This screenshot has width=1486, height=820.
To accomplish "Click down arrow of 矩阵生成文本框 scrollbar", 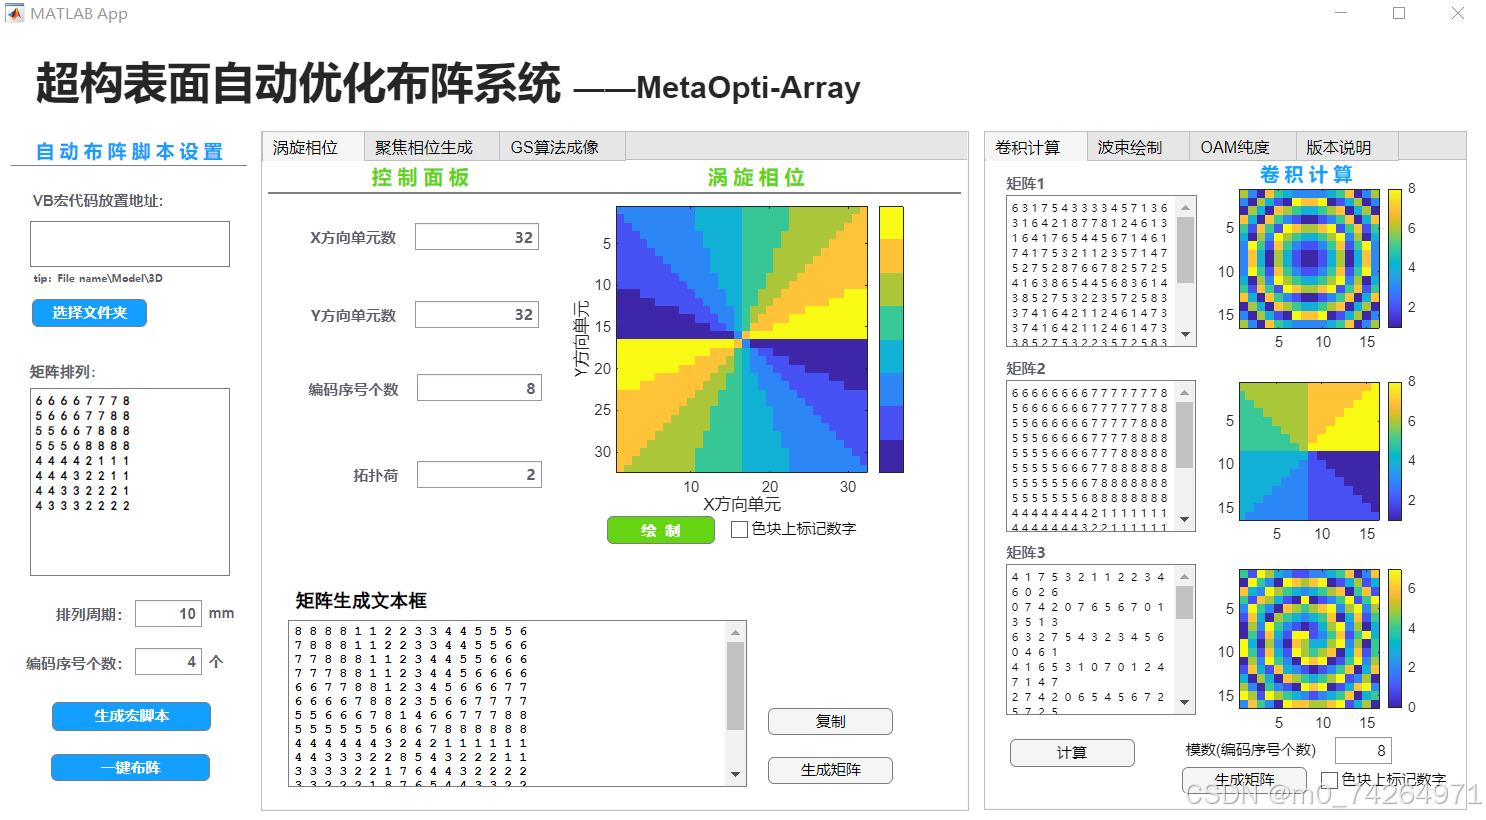I will 736,775.
